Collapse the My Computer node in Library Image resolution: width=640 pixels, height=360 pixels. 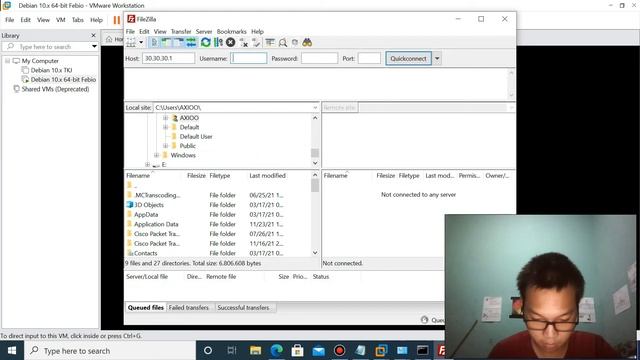click(x=7, y=60)
